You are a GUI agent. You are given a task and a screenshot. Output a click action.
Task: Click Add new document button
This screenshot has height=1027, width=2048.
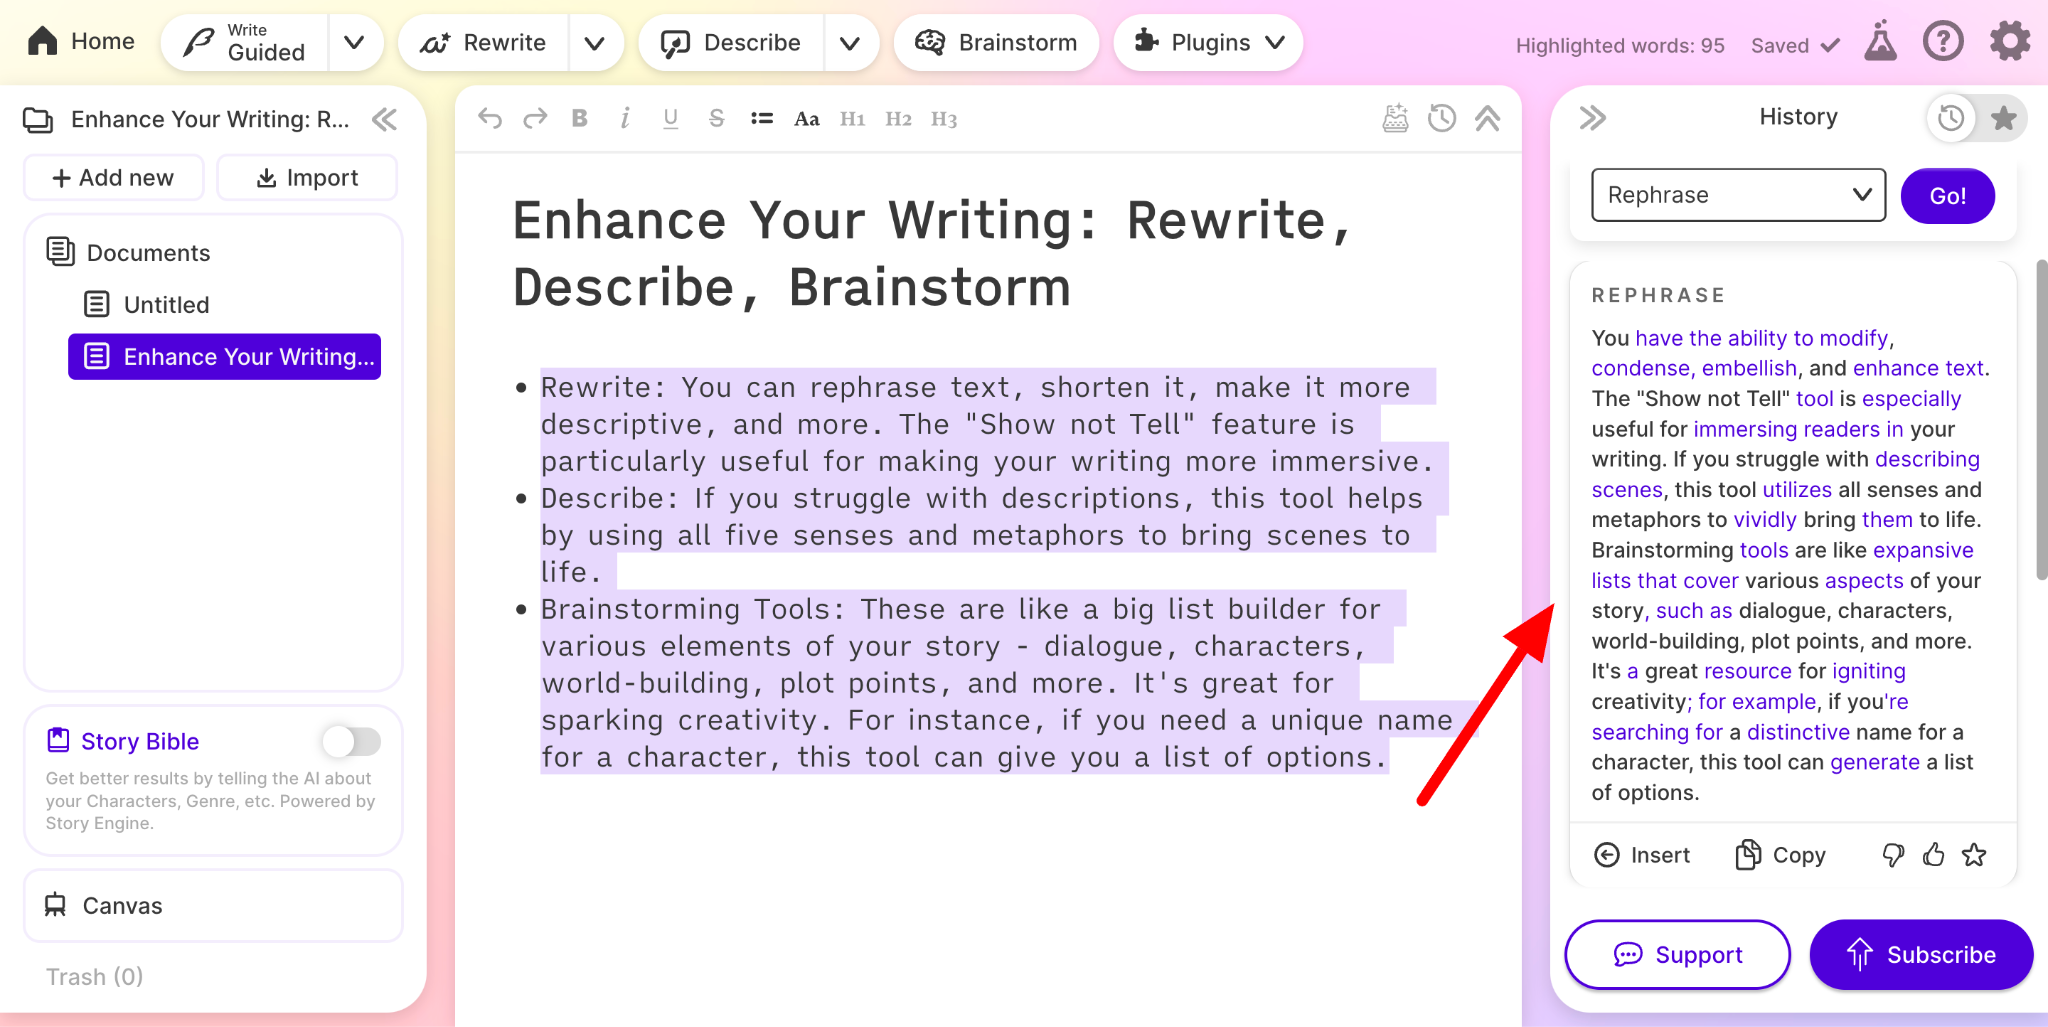click(113, 178)
